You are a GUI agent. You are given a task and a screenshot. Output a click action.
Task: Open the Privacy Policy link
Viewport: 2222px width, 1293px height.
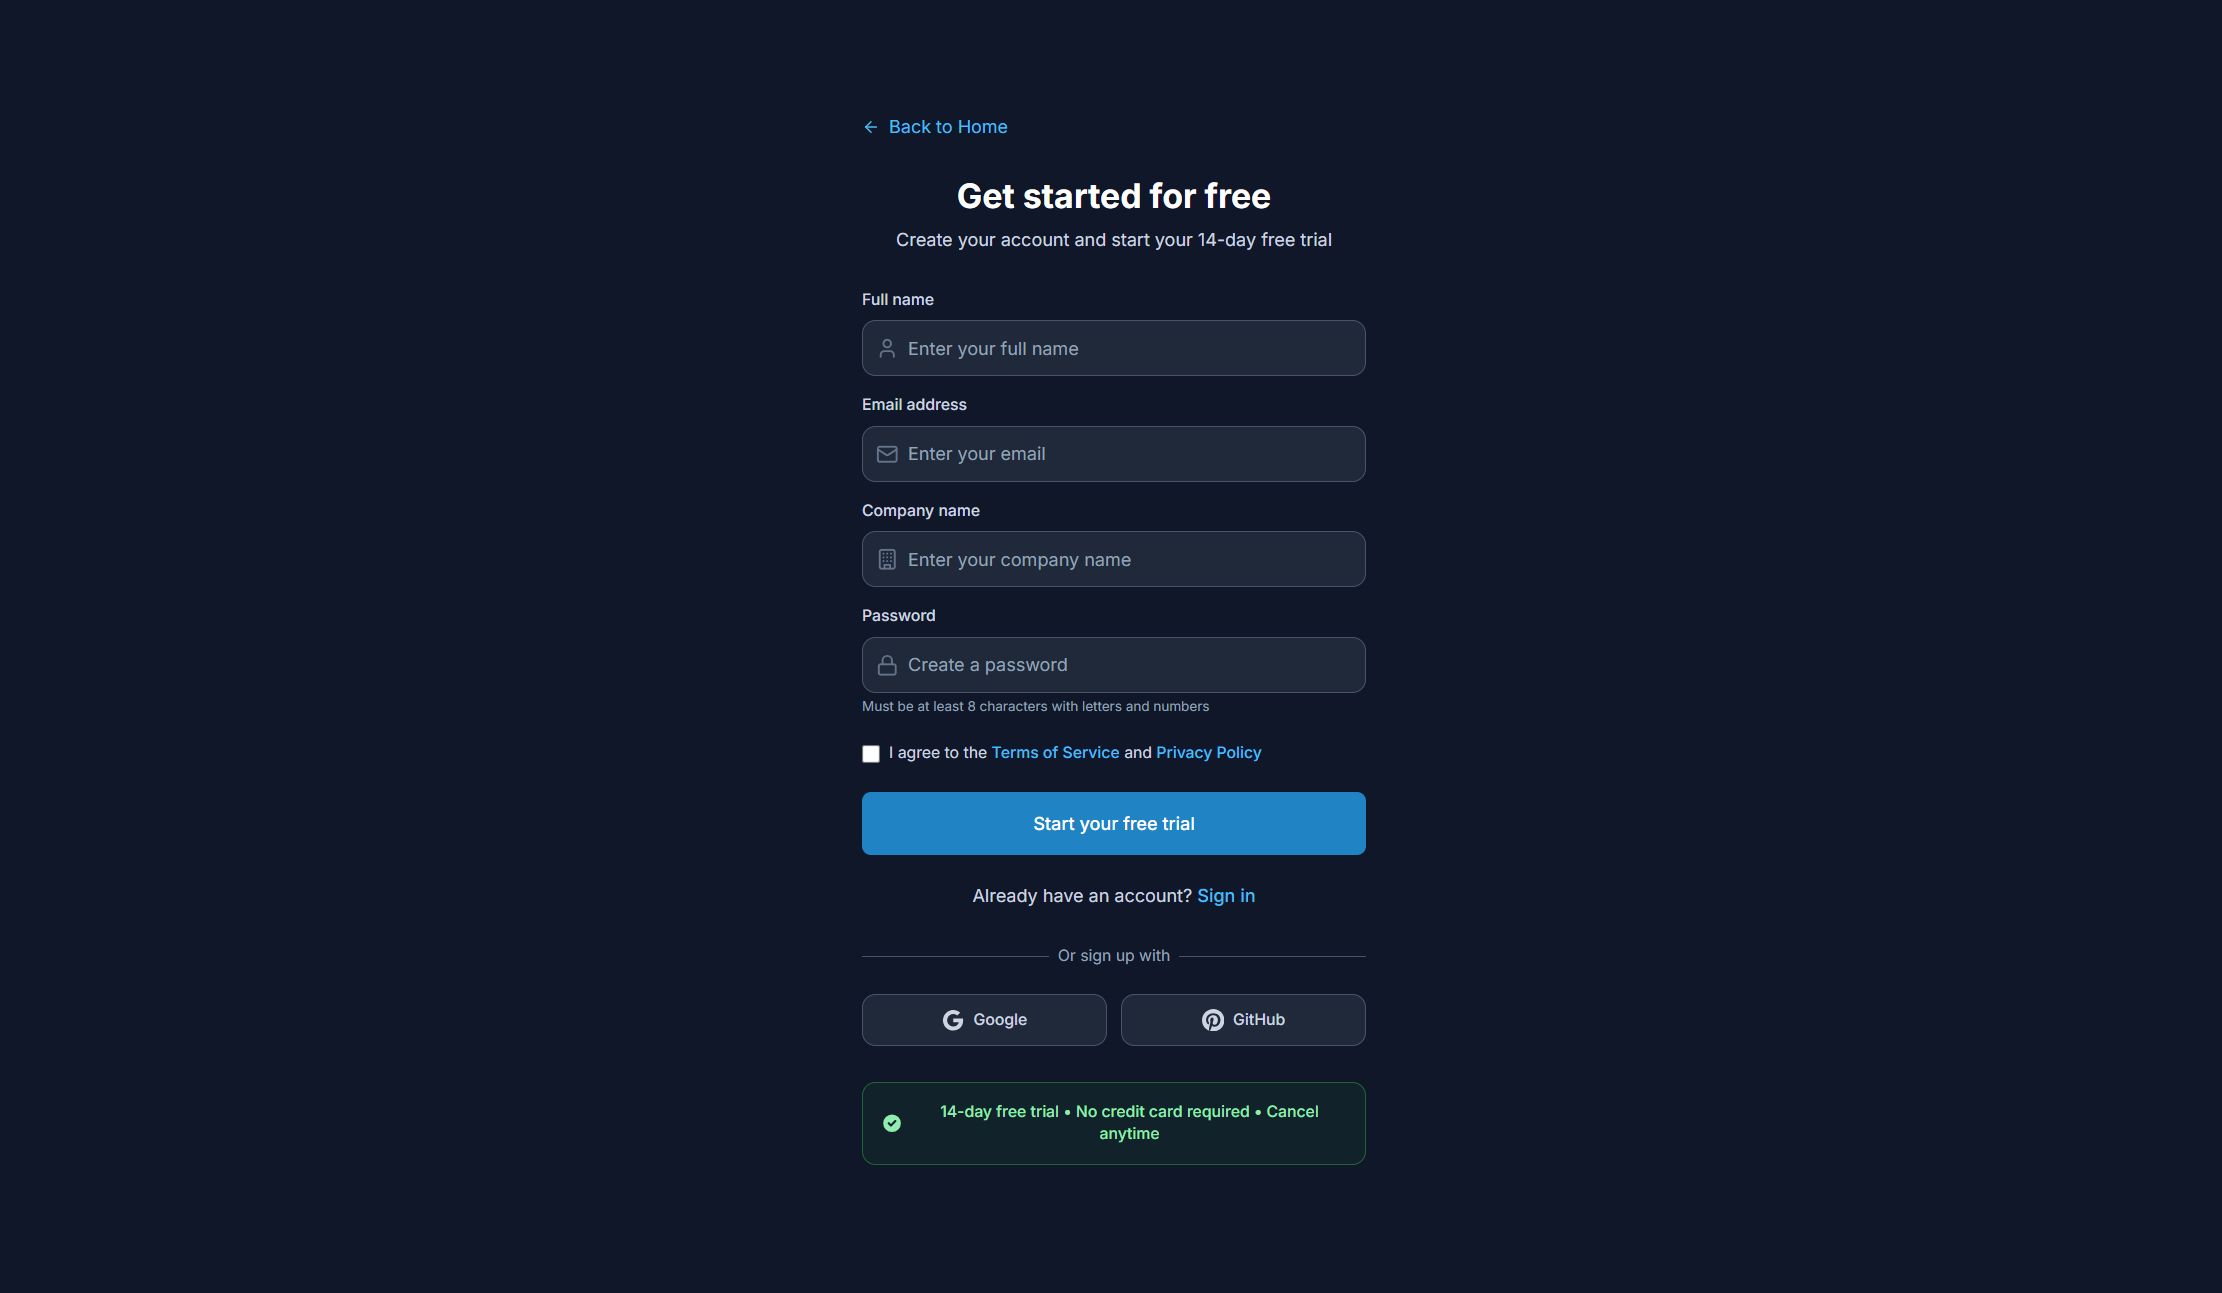[1208, 753]
